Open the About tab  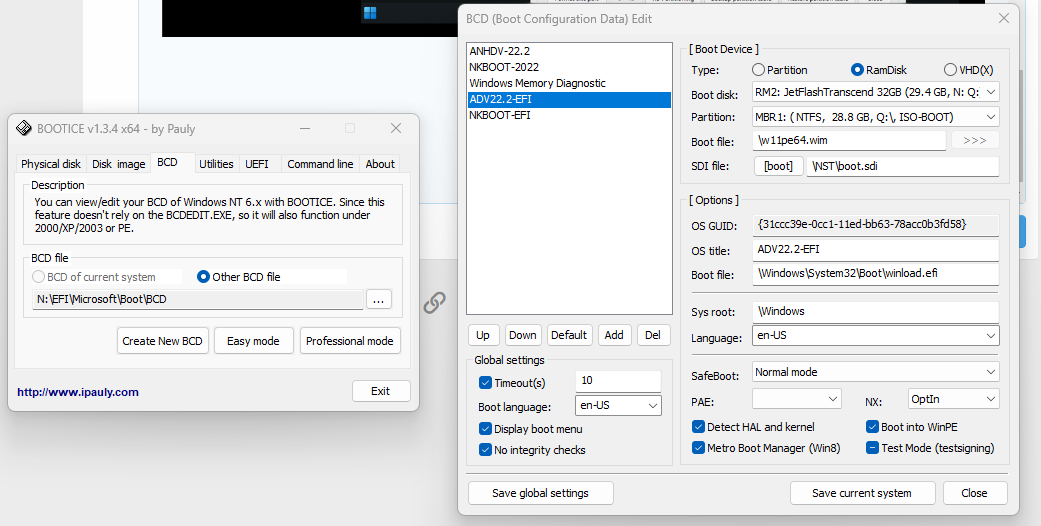[380, 164]
